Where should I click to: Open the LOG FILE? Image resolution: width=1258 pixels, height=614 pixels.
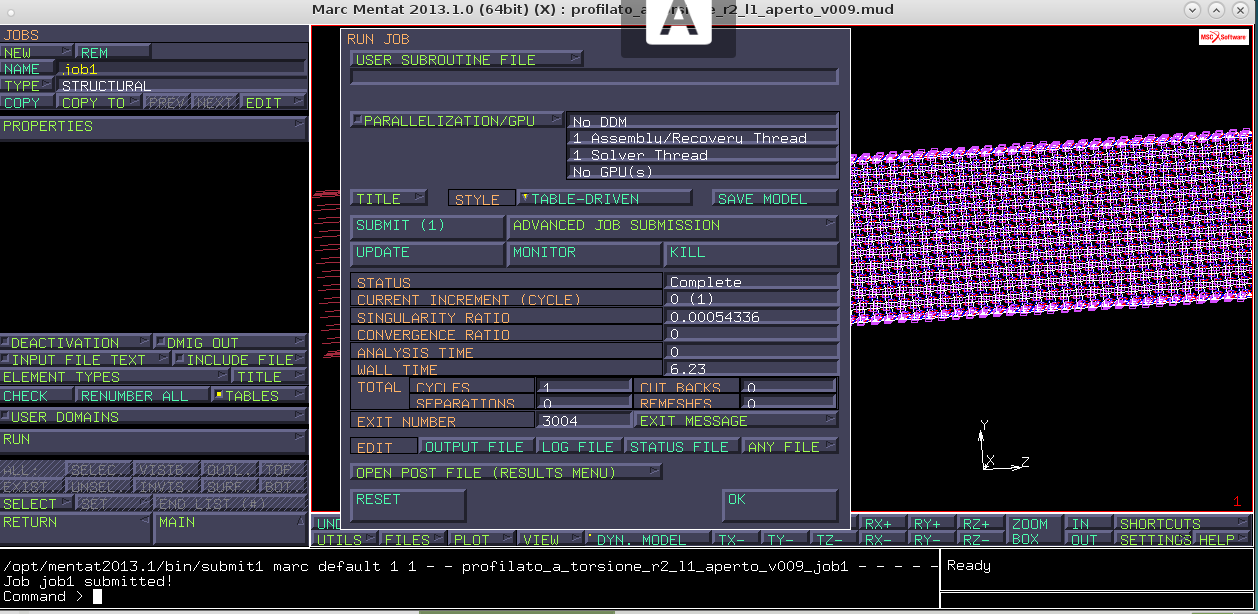580,446
